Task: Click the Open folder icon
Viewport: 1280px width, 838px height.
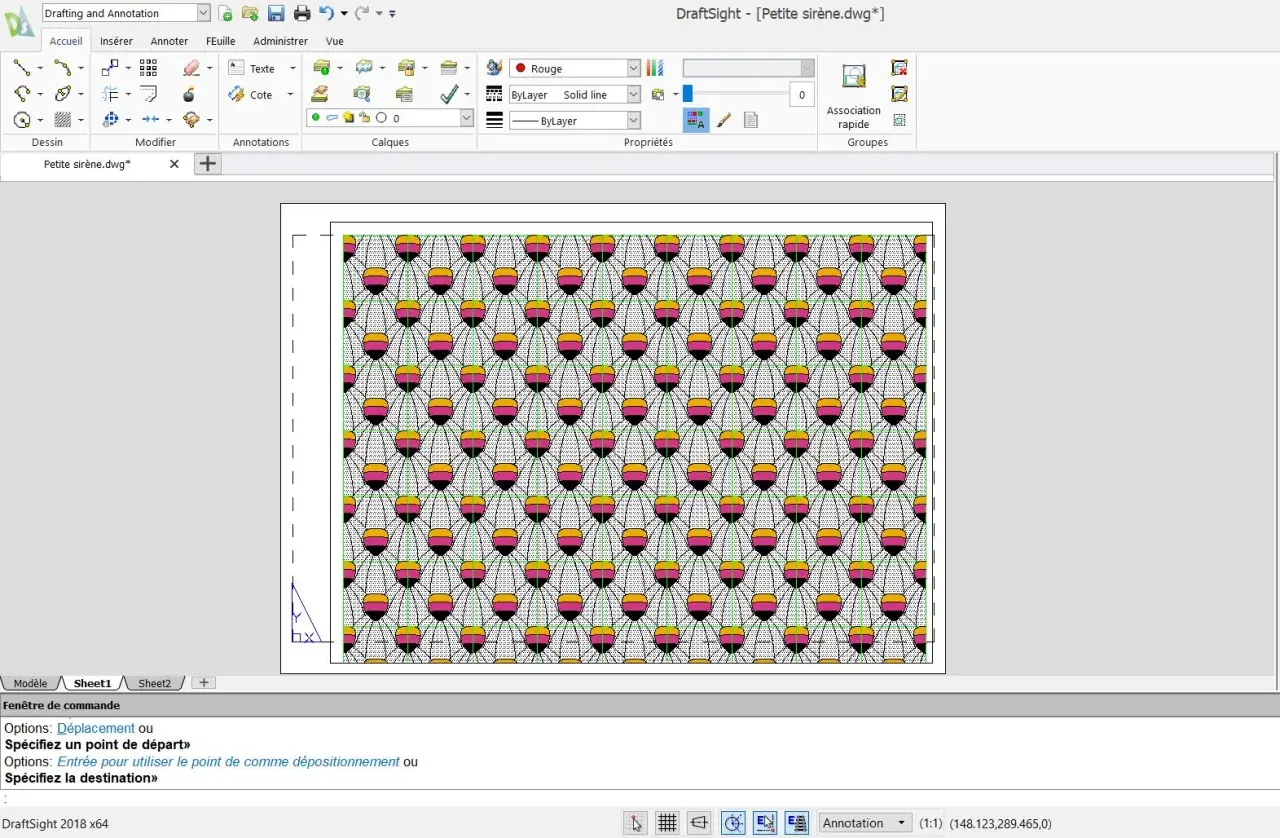Action: pos(250,13)
